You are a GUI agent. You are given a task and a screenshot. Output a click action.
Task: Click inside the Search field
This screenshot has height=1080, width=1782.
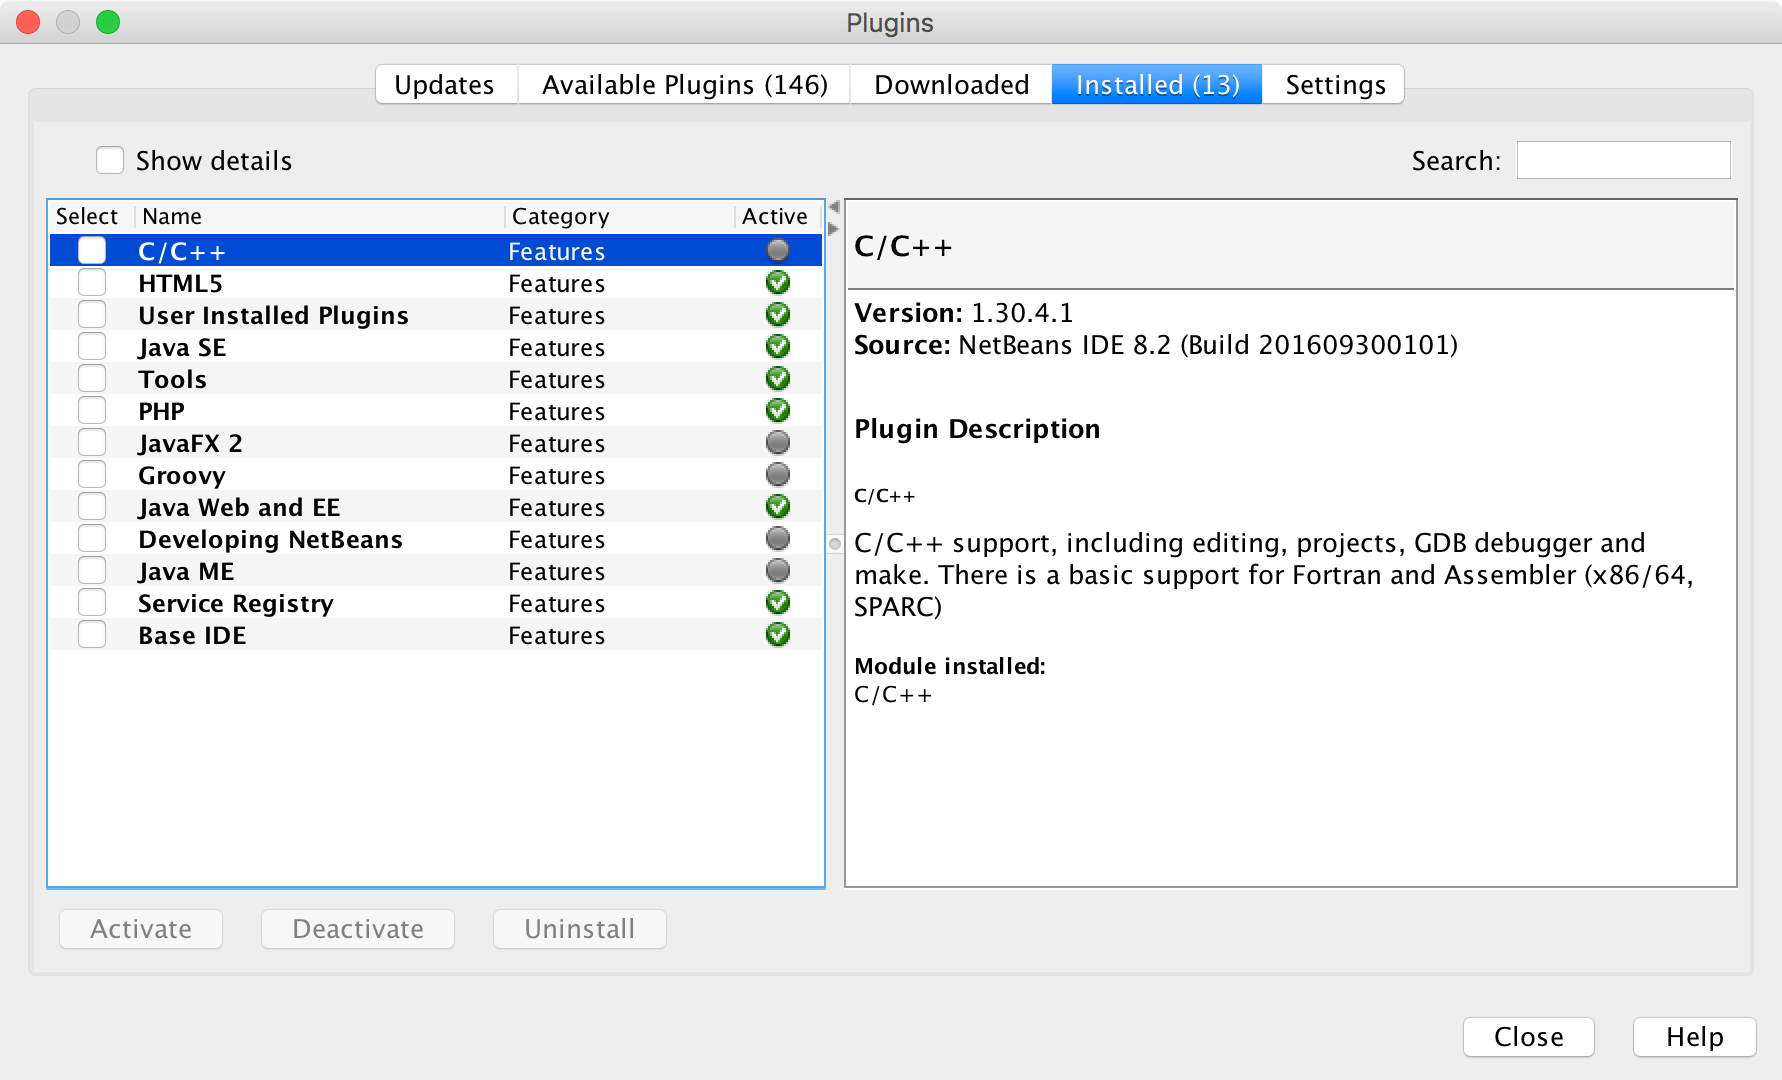click(1623, 159)
